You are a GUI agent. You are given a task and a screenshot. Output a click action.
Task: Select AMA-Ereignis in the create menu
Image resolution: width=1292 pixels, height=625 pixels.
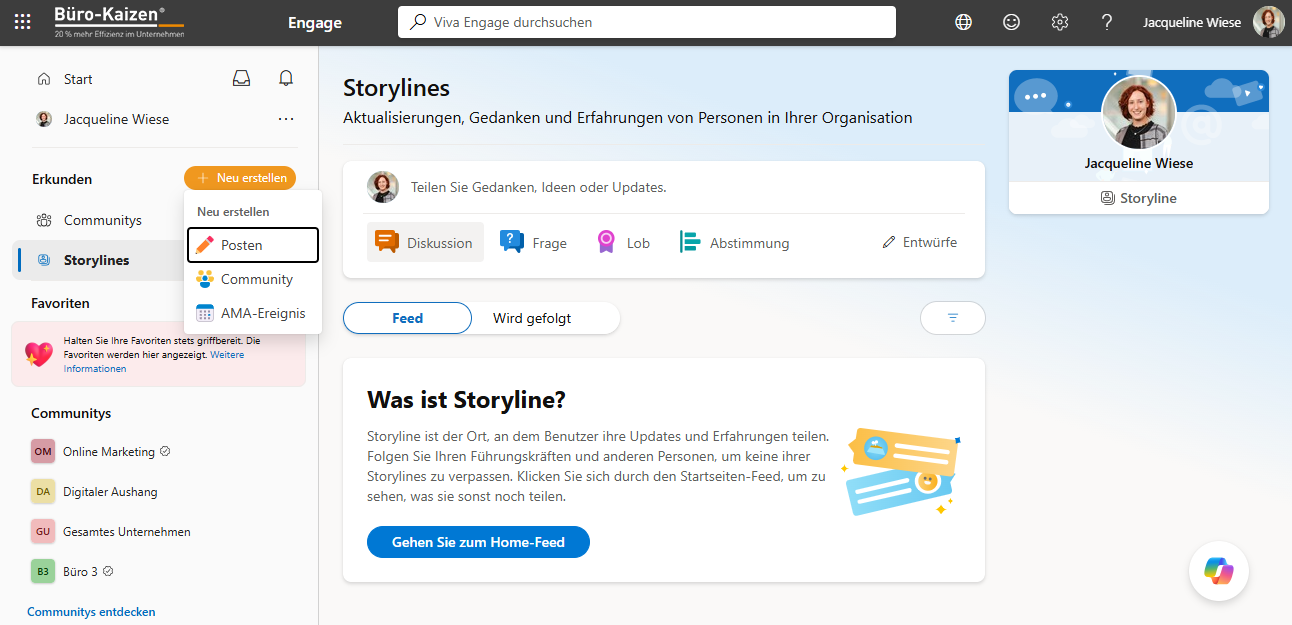tap(252, 313)
